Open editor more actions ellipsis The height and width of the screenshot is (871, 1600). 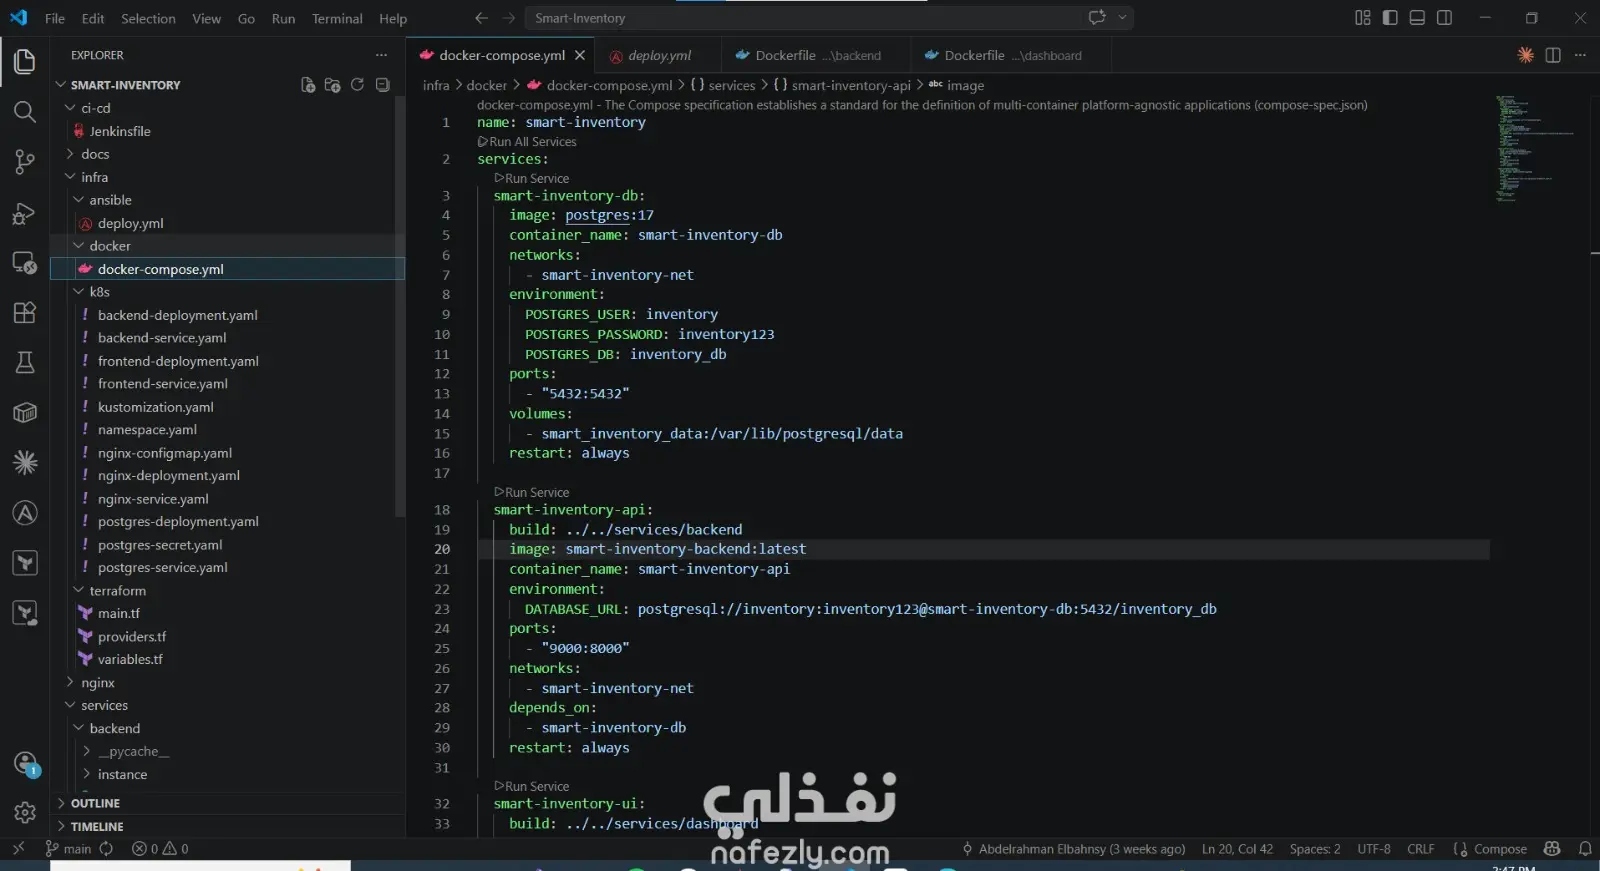click(x=1580, y=55)
